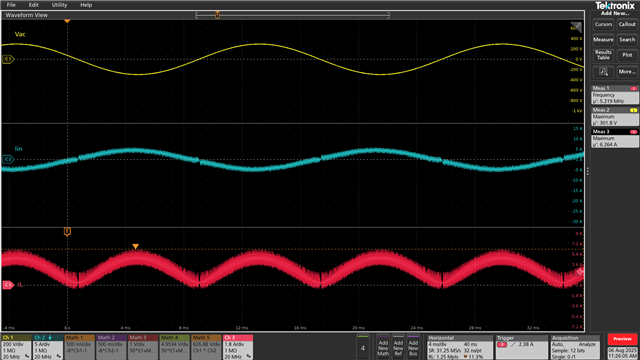640x360 pixels.
Task: Click the orange trigger position marker T
Action: coord(67,231)
